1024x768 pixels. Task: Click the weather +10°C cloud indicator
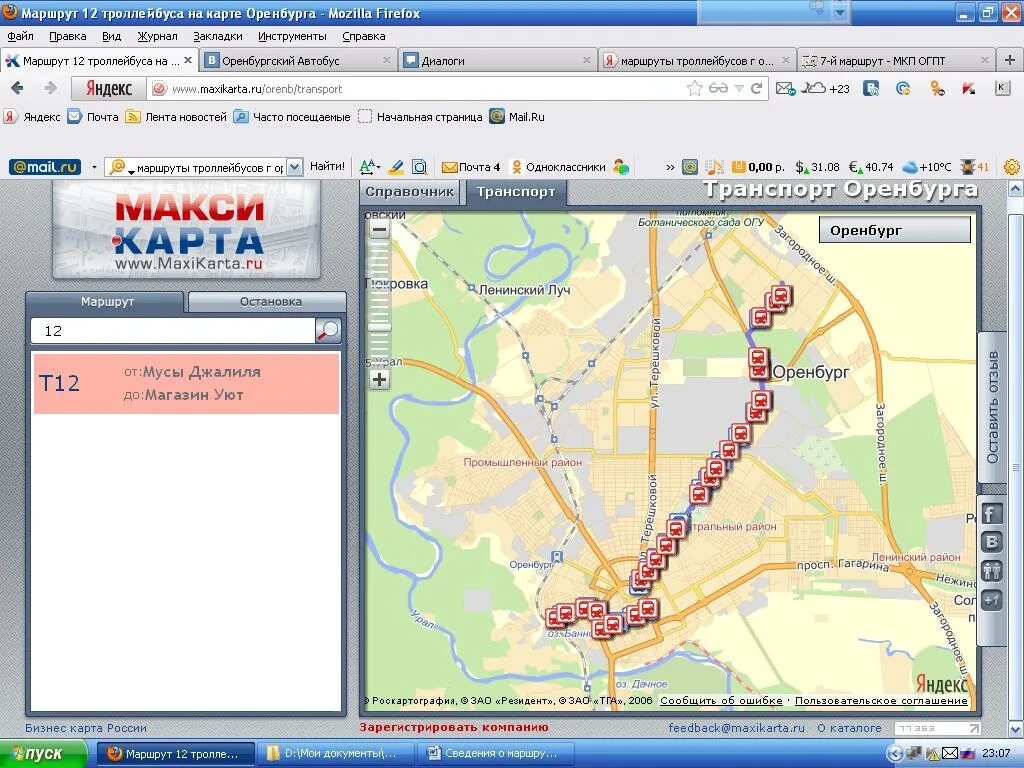click(x=926, y=167)
